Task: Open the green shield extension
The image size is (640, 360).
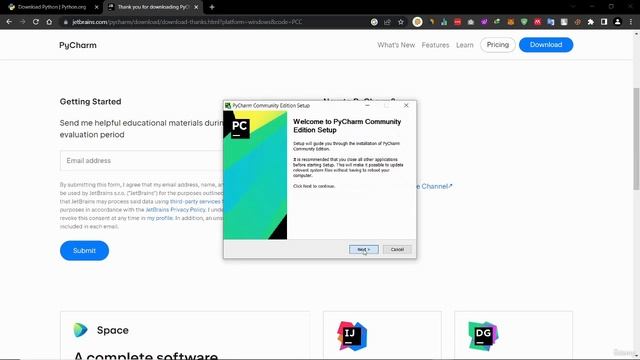Action: click(524, 22)
